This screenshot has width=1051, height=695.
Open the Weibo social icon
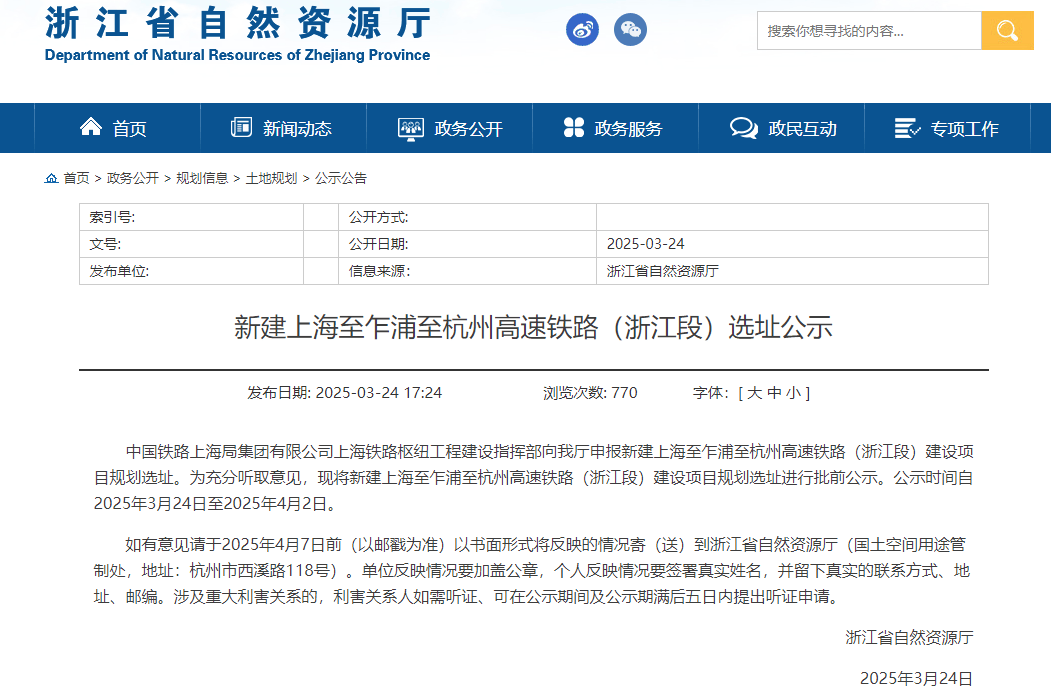pos(582,30)
